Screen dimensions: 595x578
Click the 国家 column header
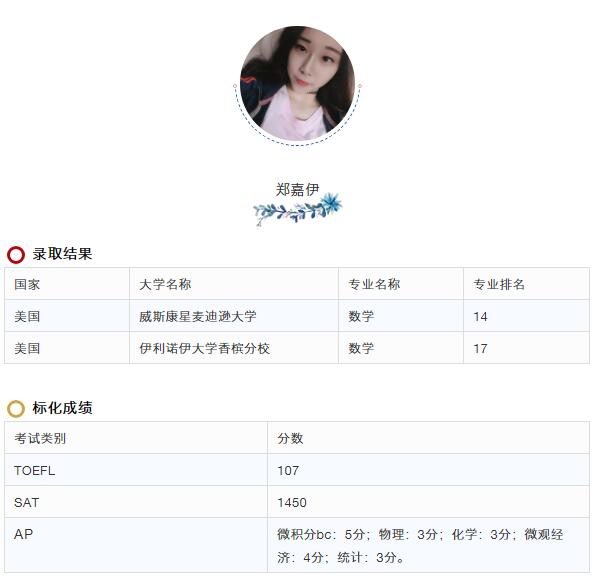click(27, 284)
